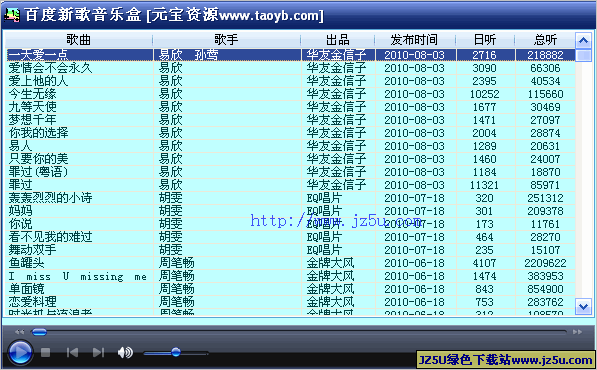Skip to previous track button

pos(72,352)
